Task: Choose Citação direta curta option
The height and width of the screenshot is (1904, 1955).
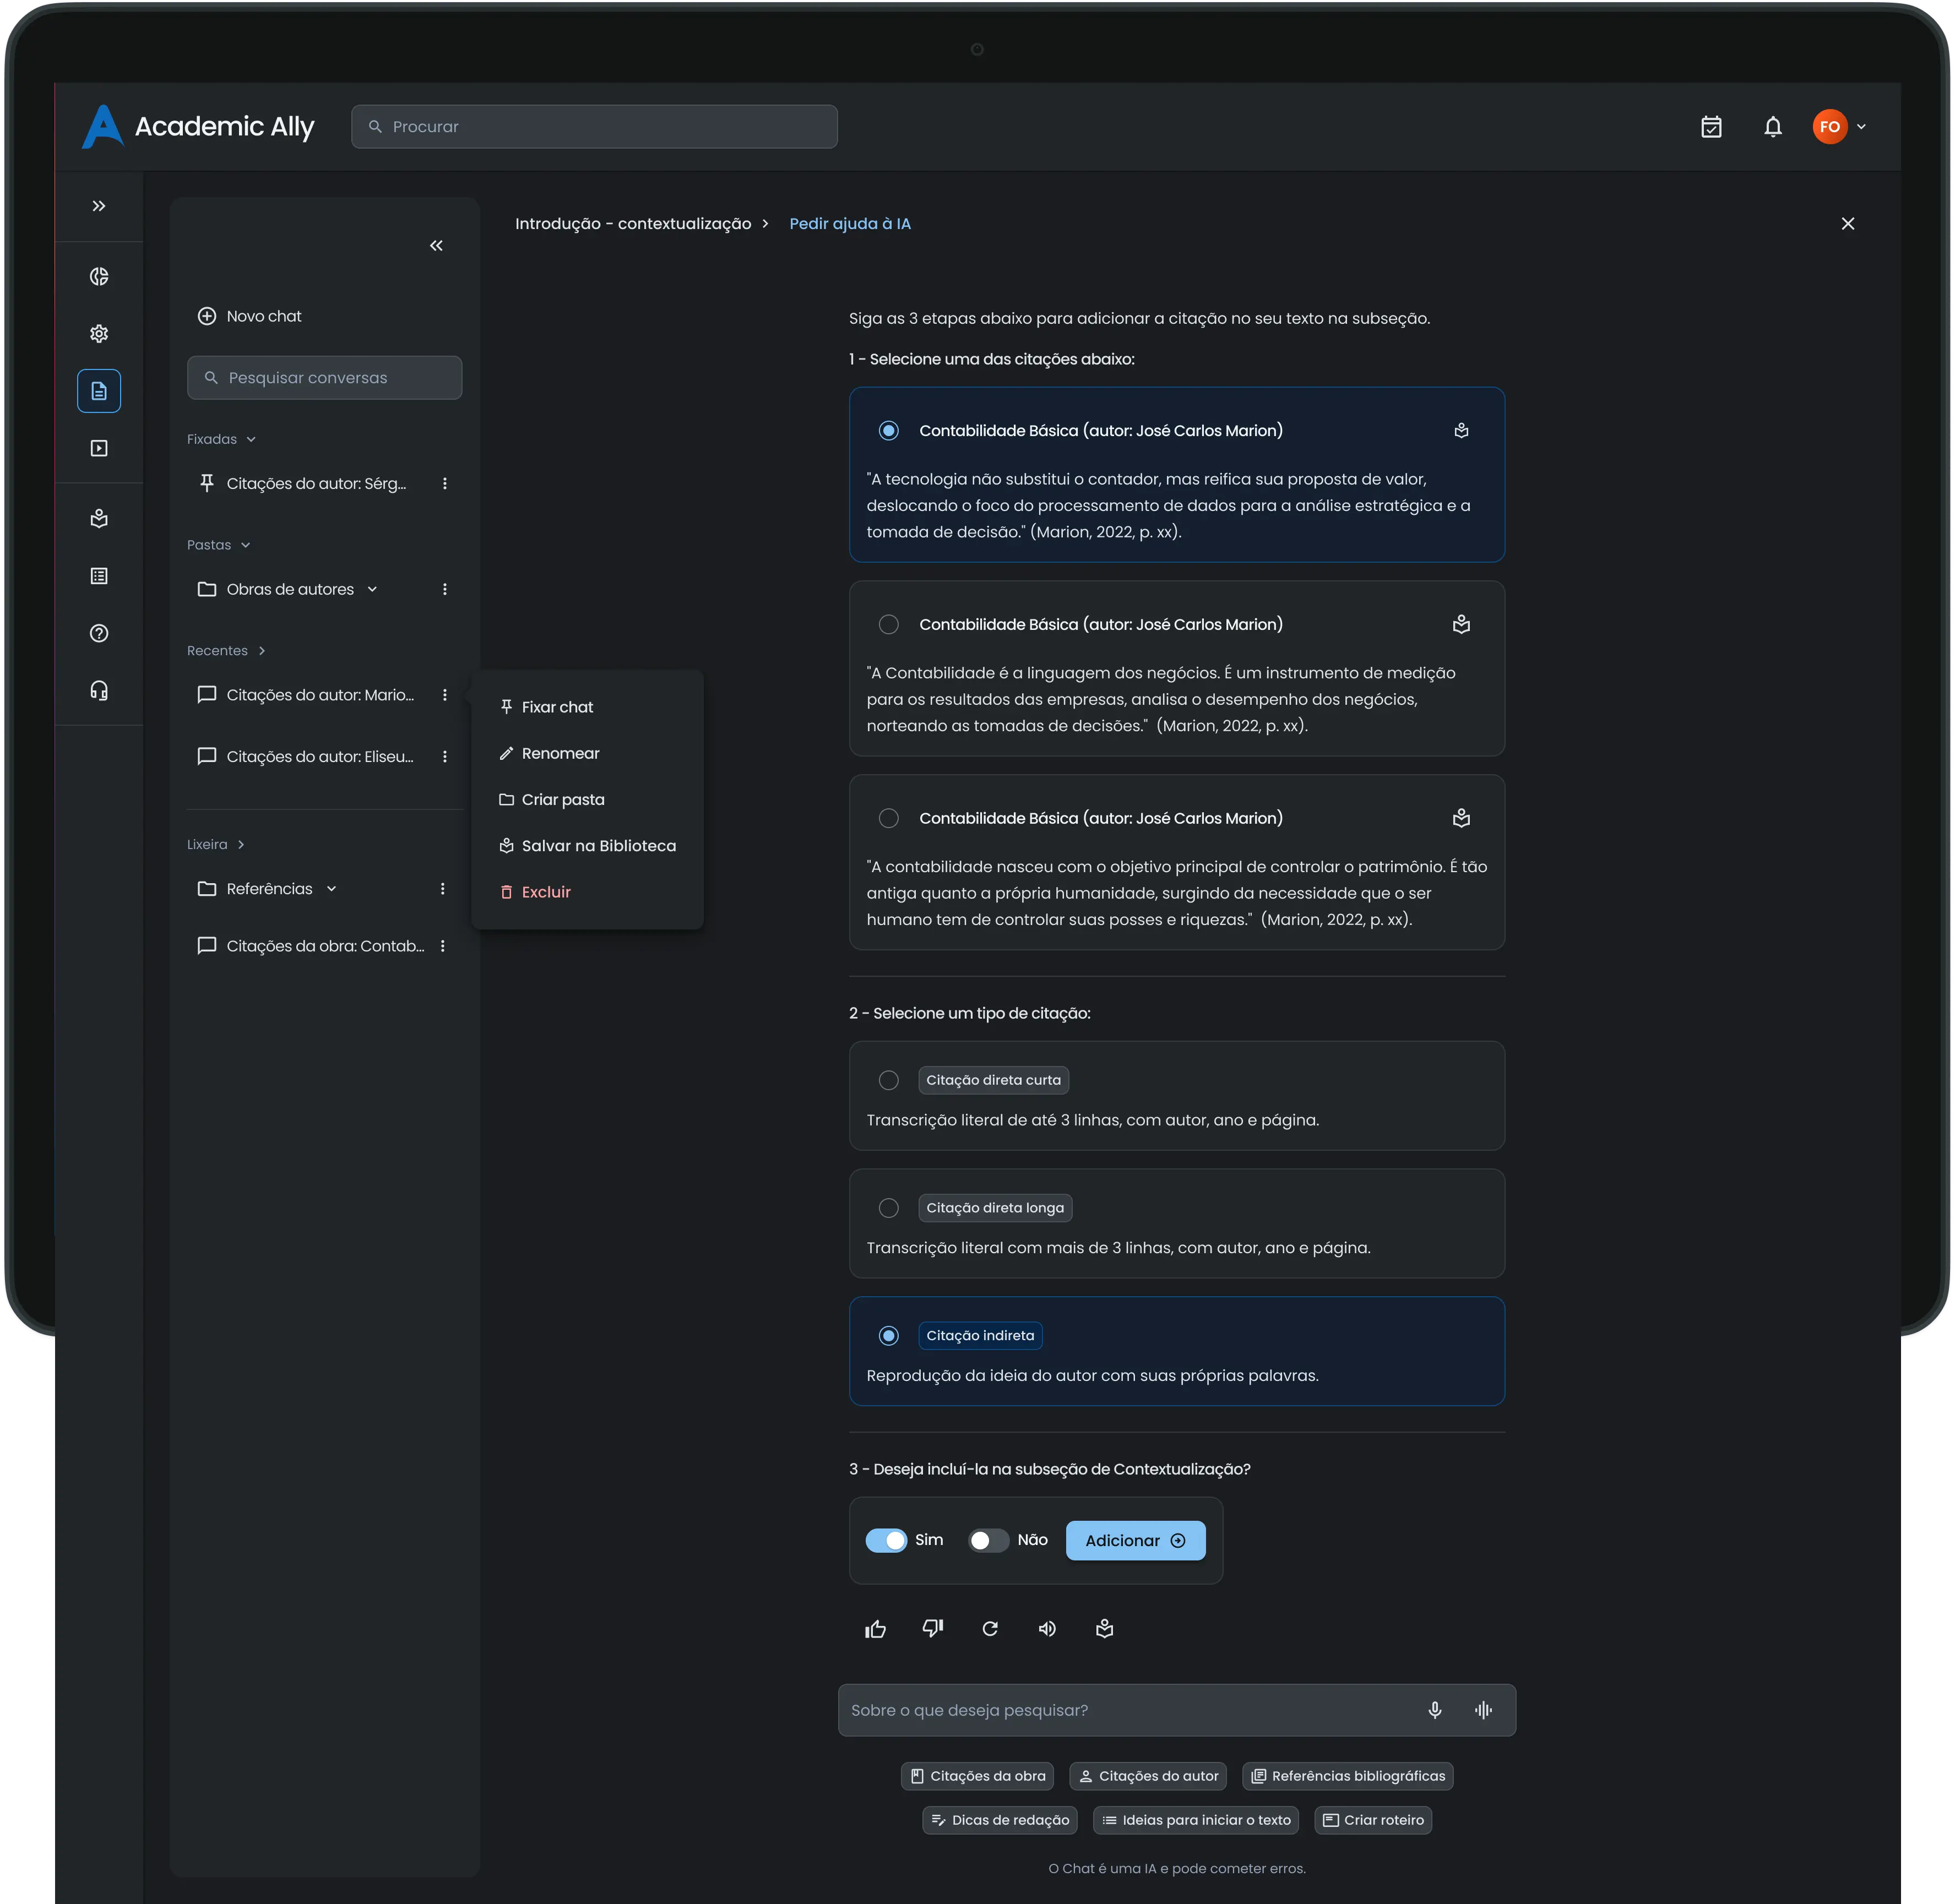Action: tap(888, 1080)
